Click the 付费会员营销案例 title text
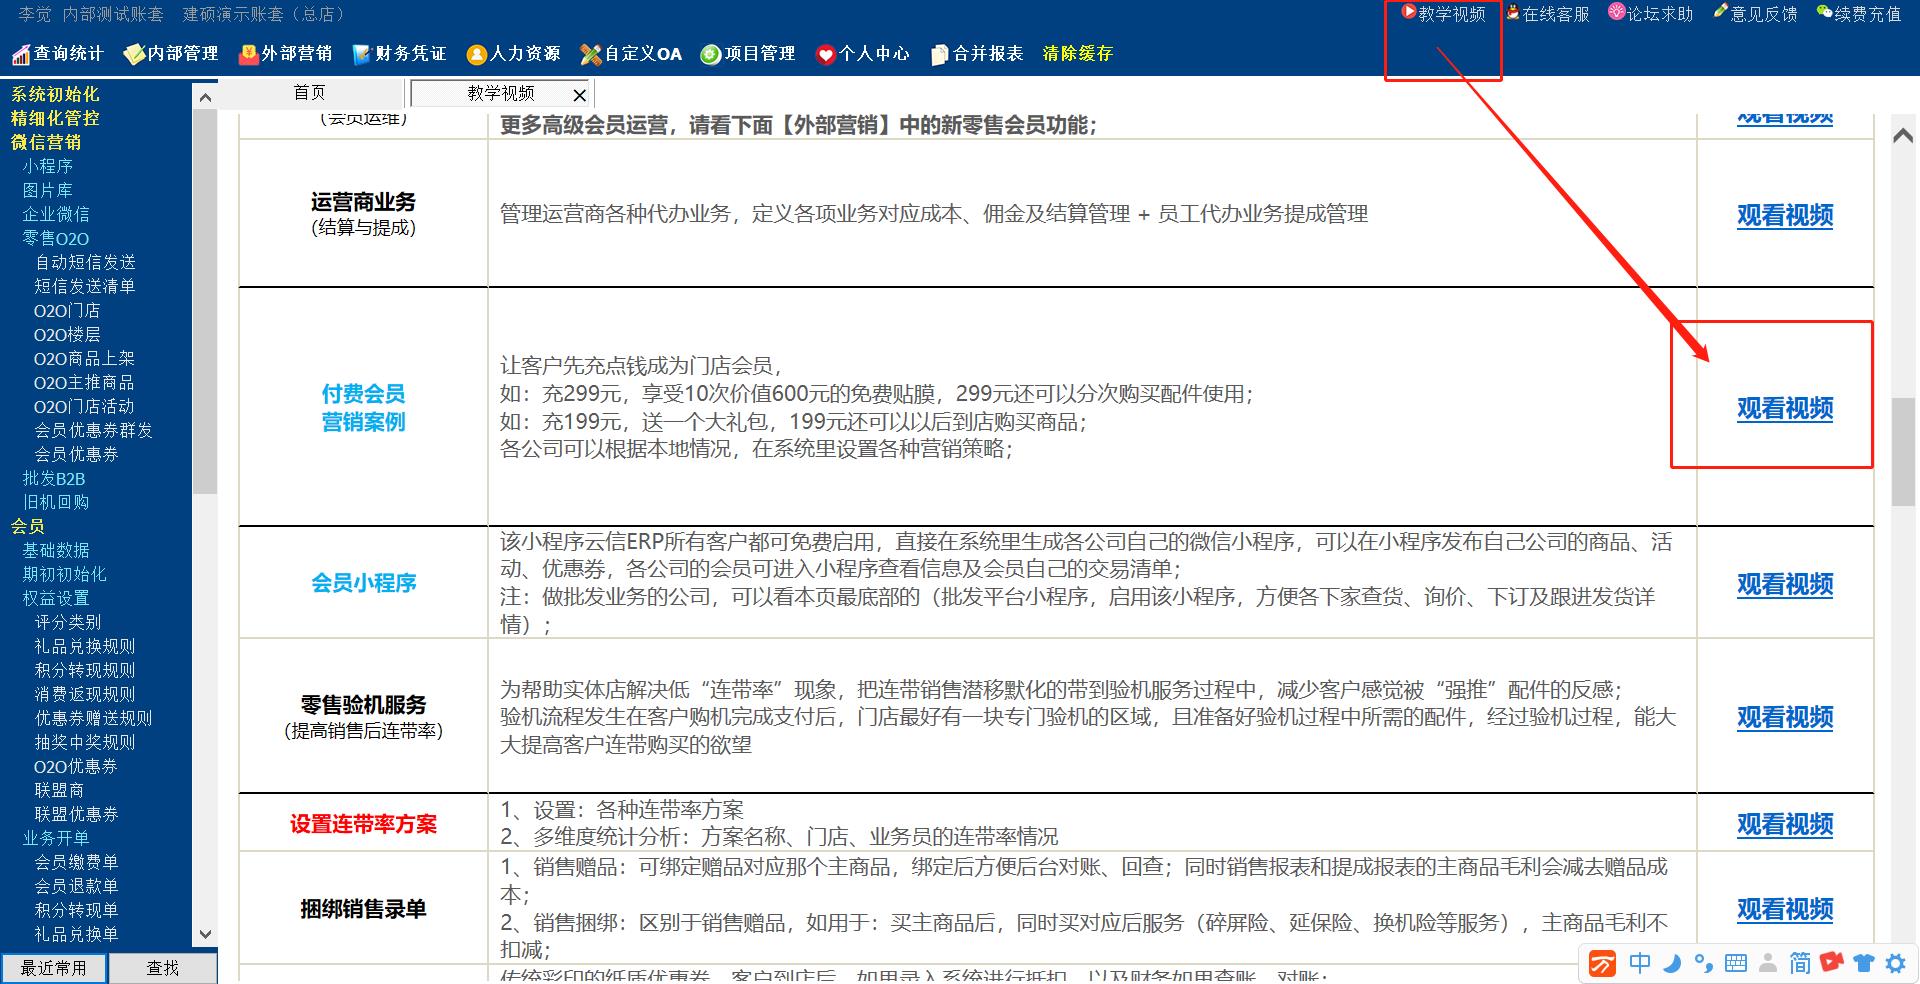1920x984 pixels. coord(363,408)
